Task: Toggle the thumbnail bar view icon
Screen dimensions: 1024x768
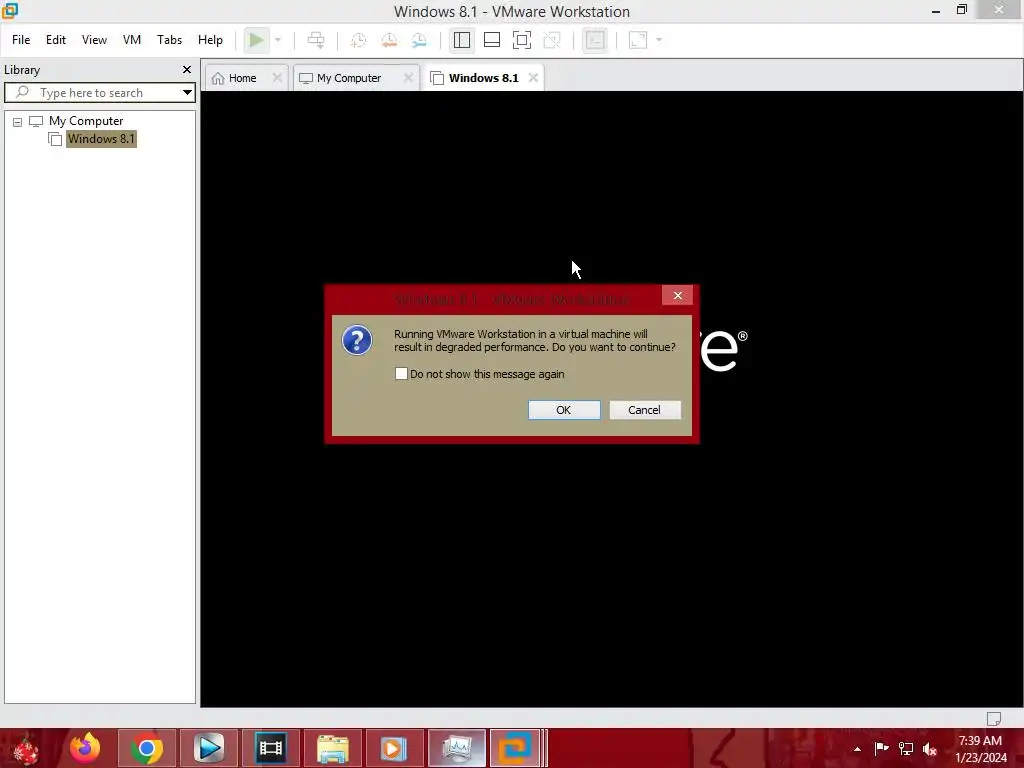Action: 492,40
